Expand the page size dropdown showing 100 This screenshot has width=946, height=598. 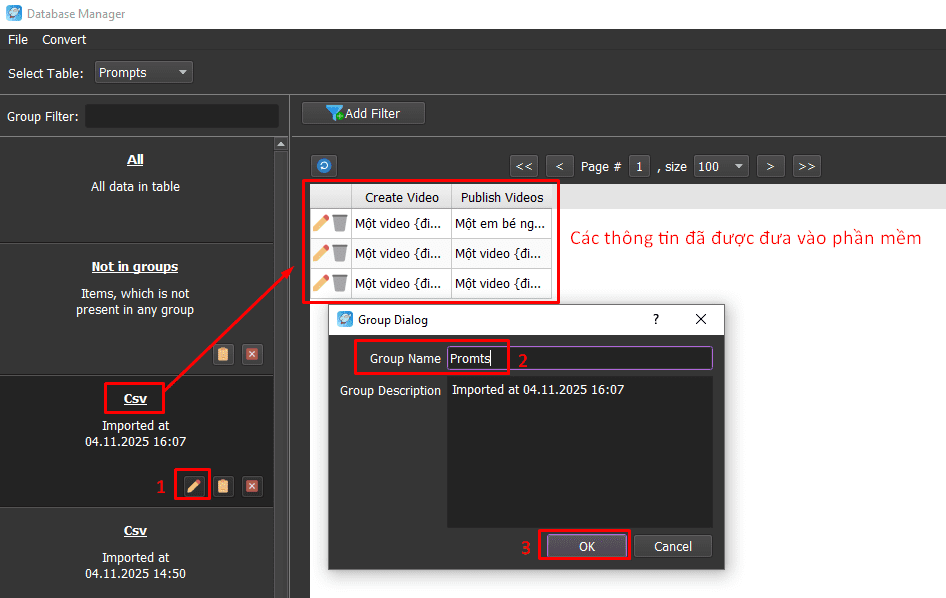tap(721, 166)
